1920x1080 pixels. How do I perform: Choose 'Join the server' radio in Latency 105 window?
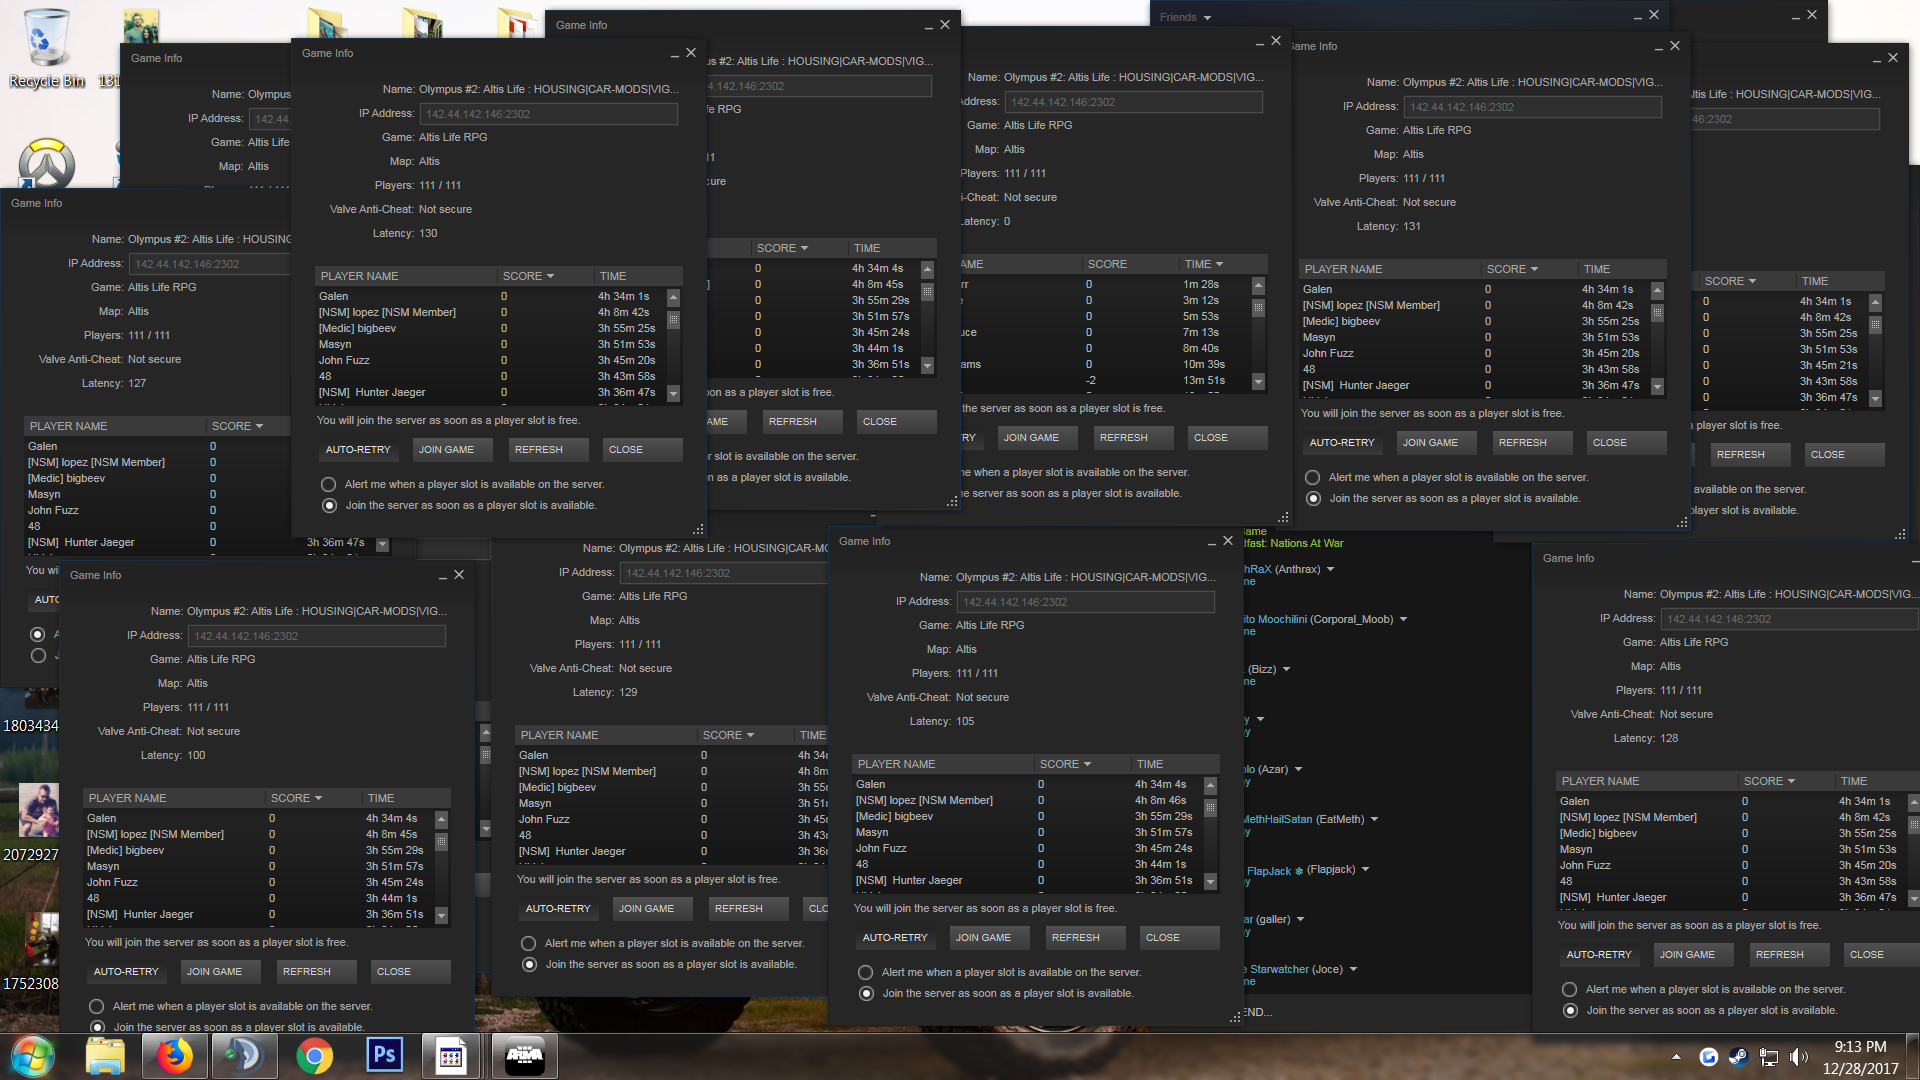click(x=866, y=994)
